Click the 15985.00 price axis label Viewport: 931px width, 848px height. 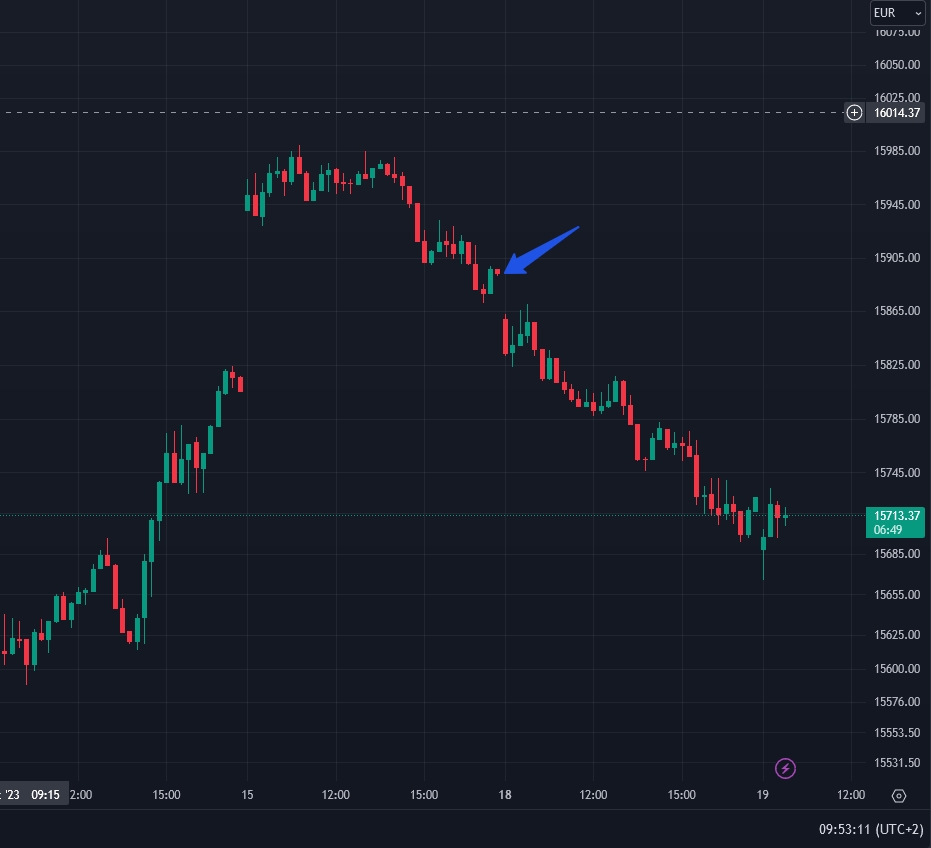[x=897, y=151]
